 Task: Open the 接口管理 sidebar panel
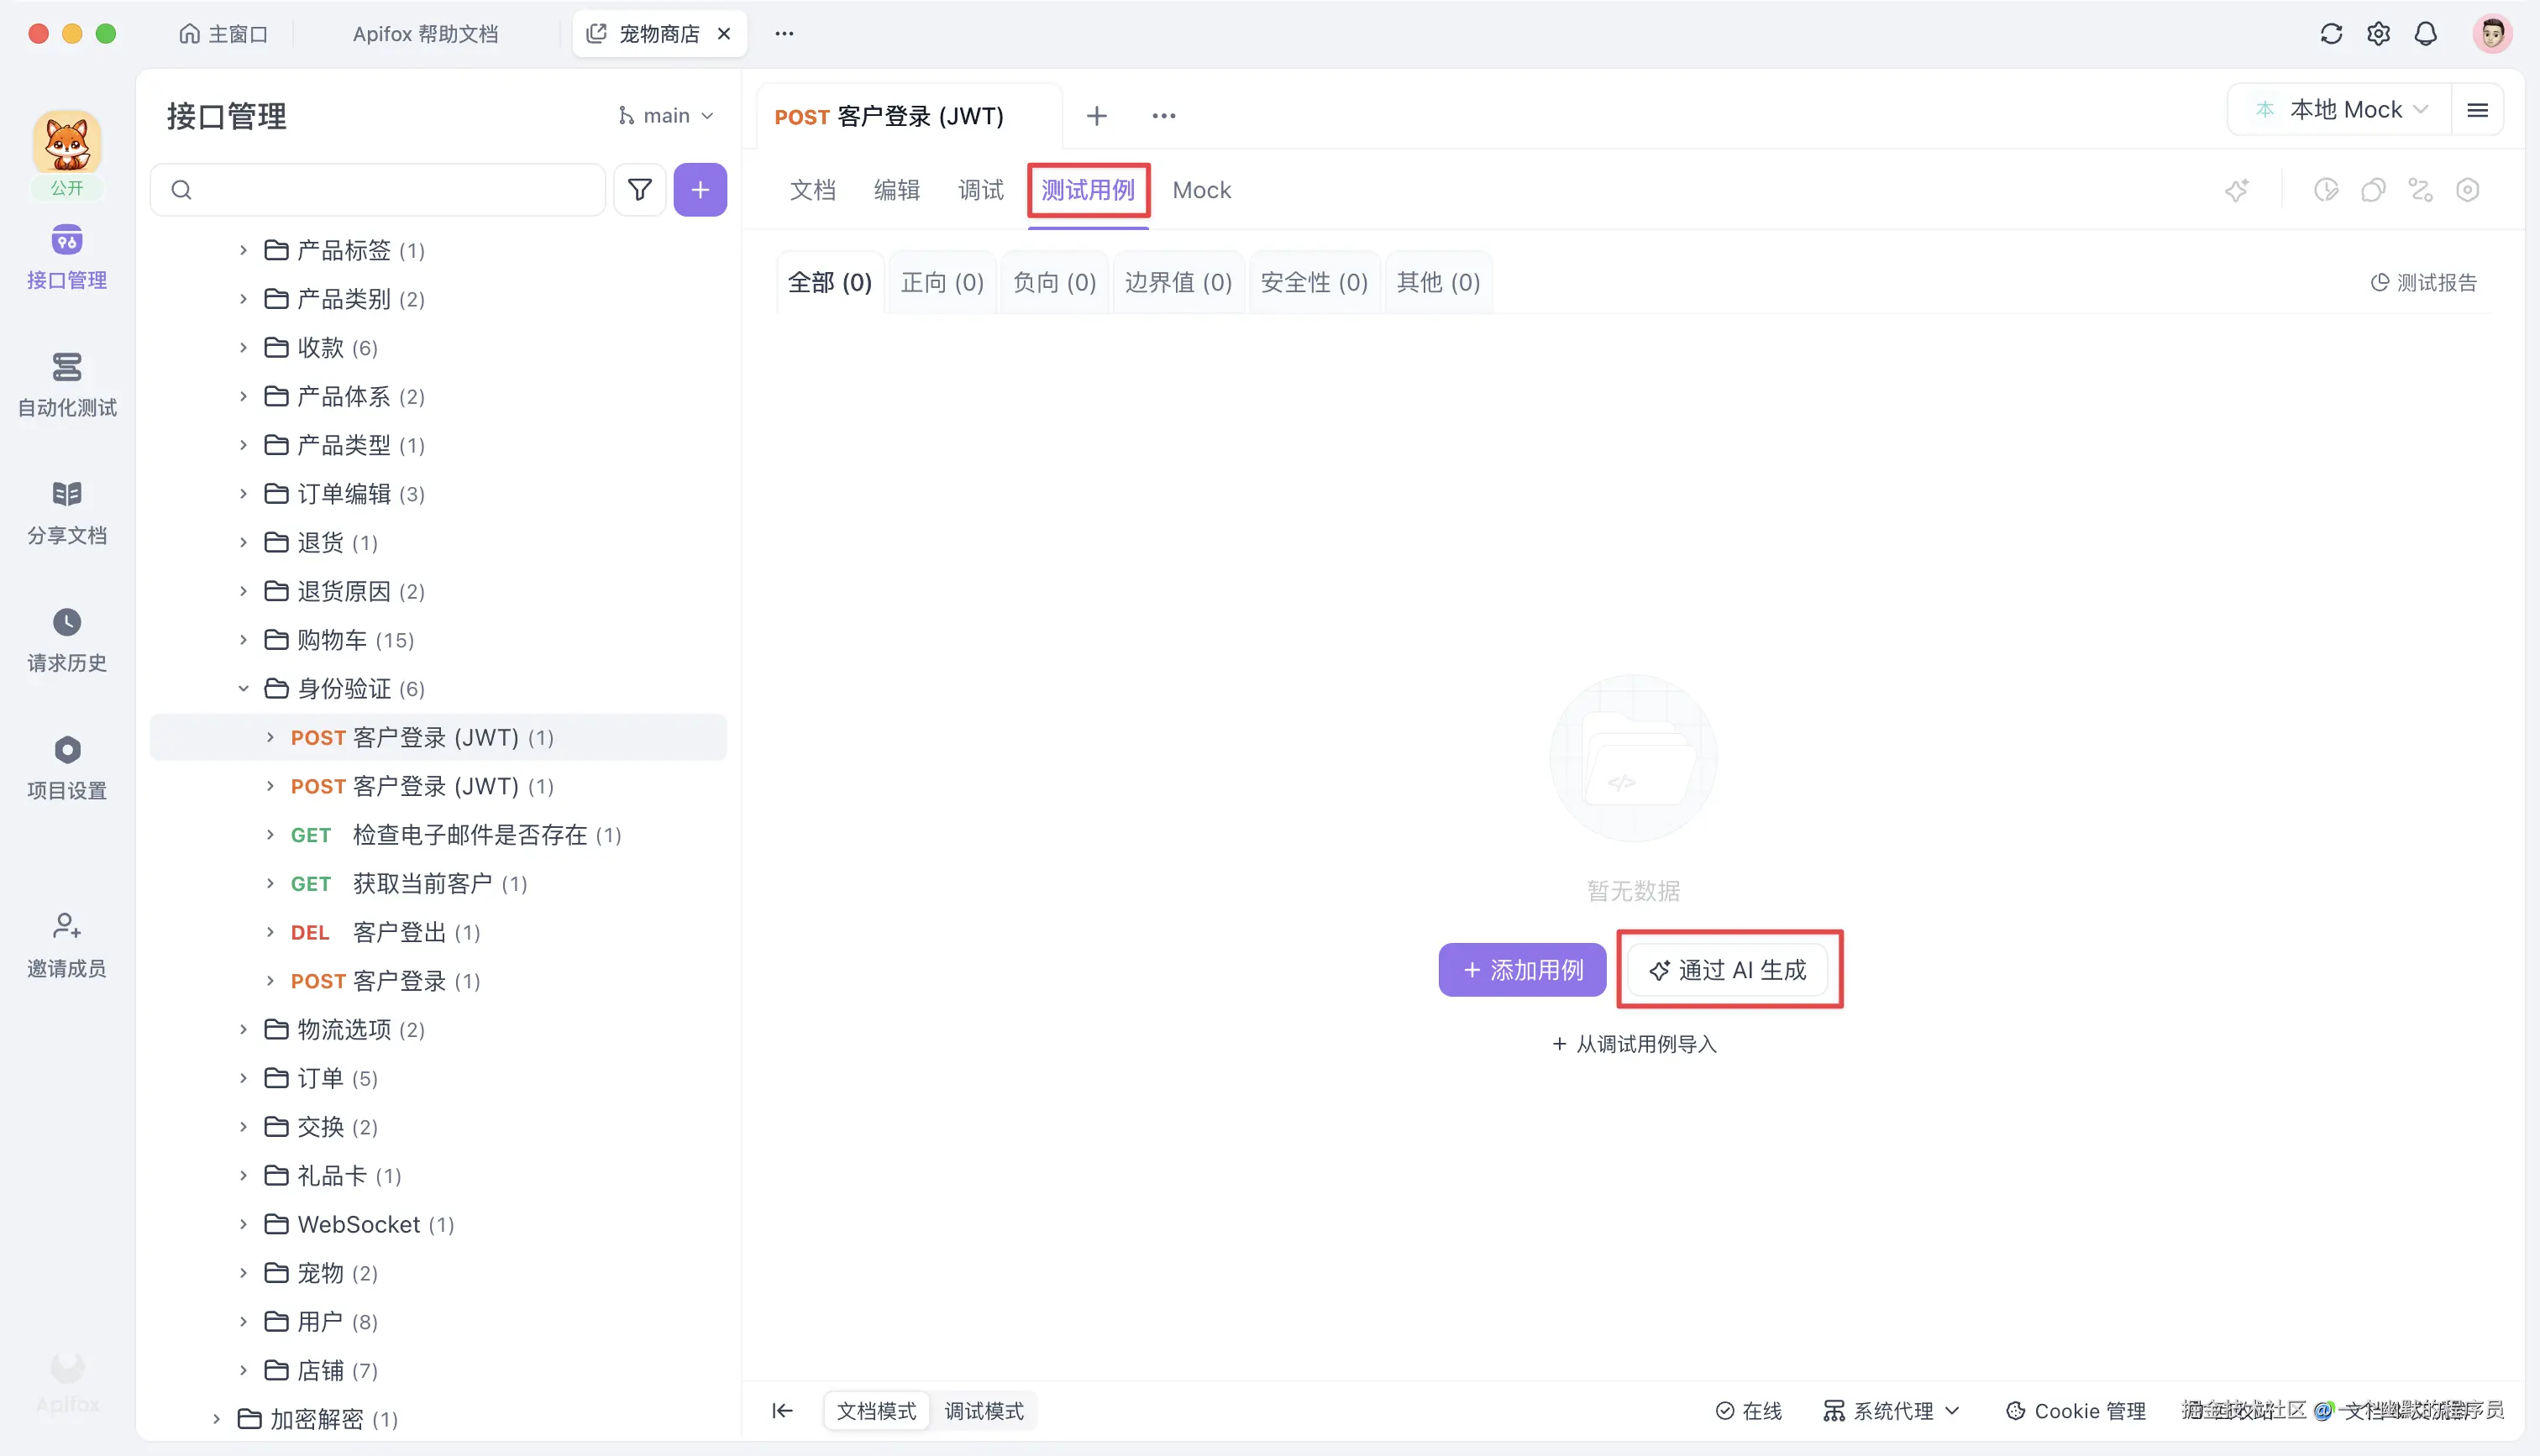pos(66,255)
